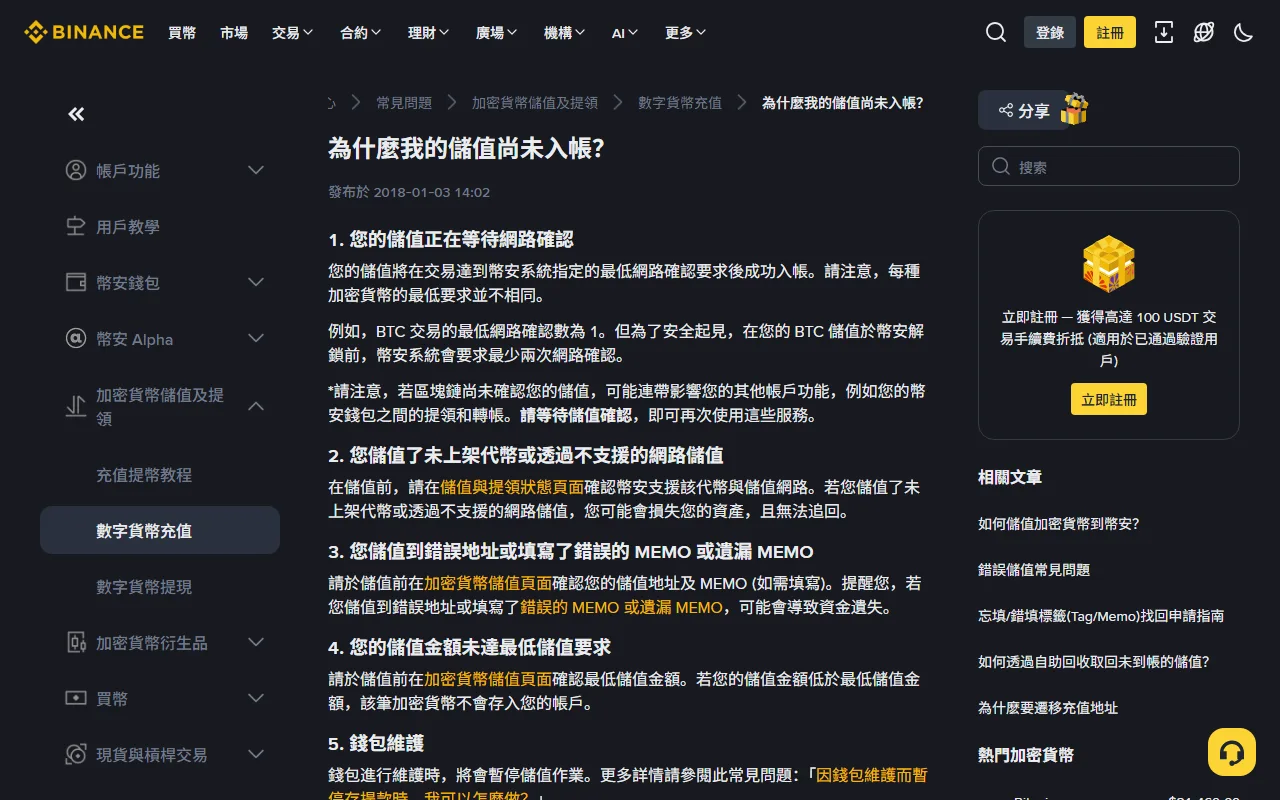The width and height of the screenshot is (1280, 800).
Task: Click the 立即註冊 button
Action: click(x=1109, y=399)
